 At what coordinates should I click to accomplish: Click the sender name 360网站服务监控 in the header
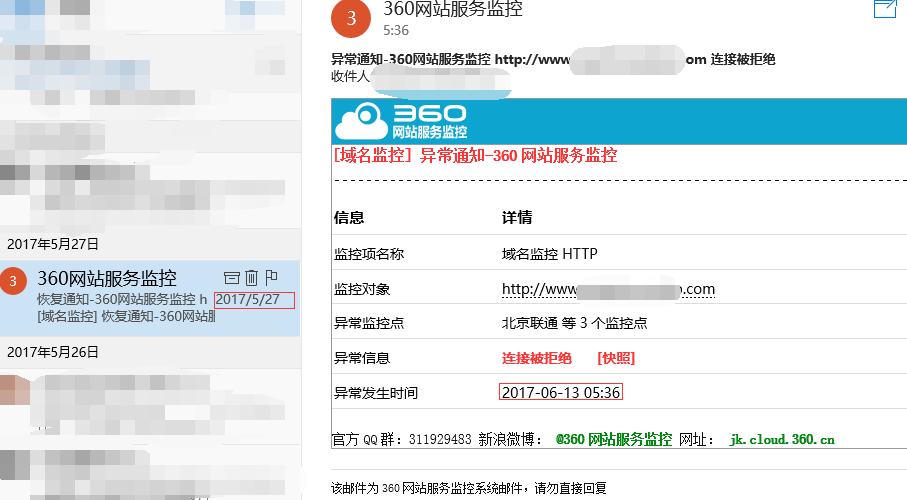453,8
